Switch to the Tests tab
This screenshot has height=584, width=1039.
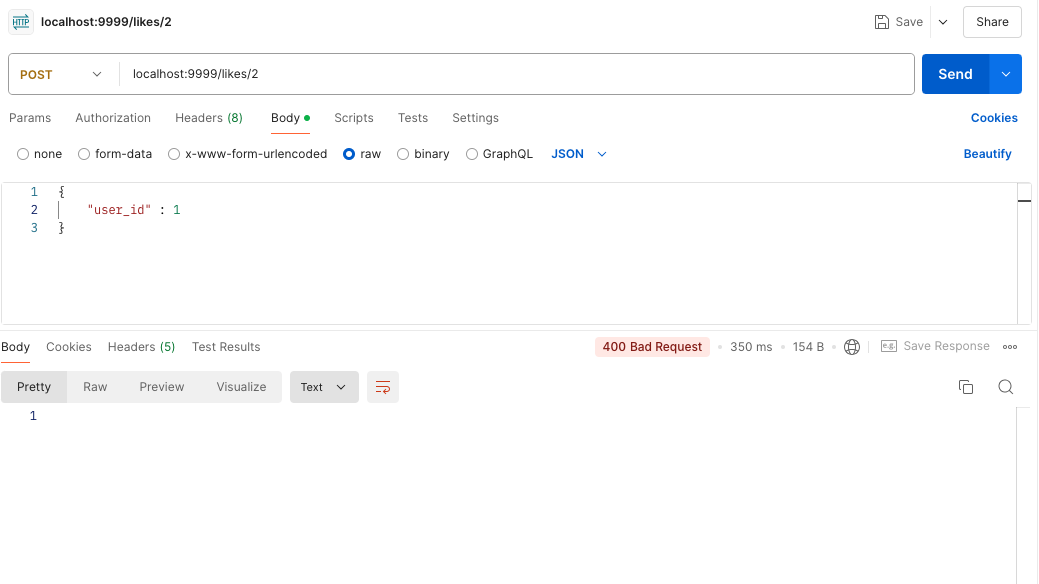pos(413,118)
